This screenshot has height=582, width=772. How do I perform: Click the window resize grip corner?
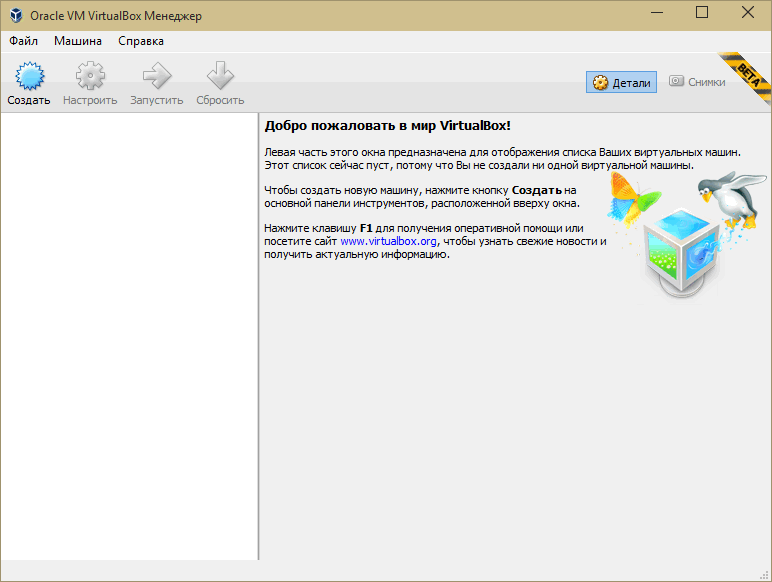(x=765, y=575)
